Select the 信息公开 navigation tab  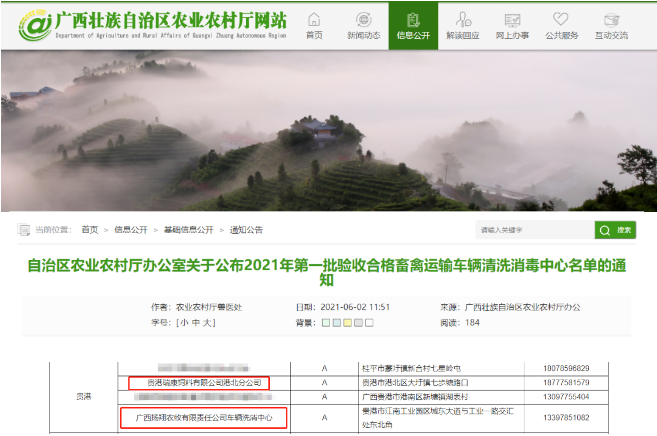413,25
